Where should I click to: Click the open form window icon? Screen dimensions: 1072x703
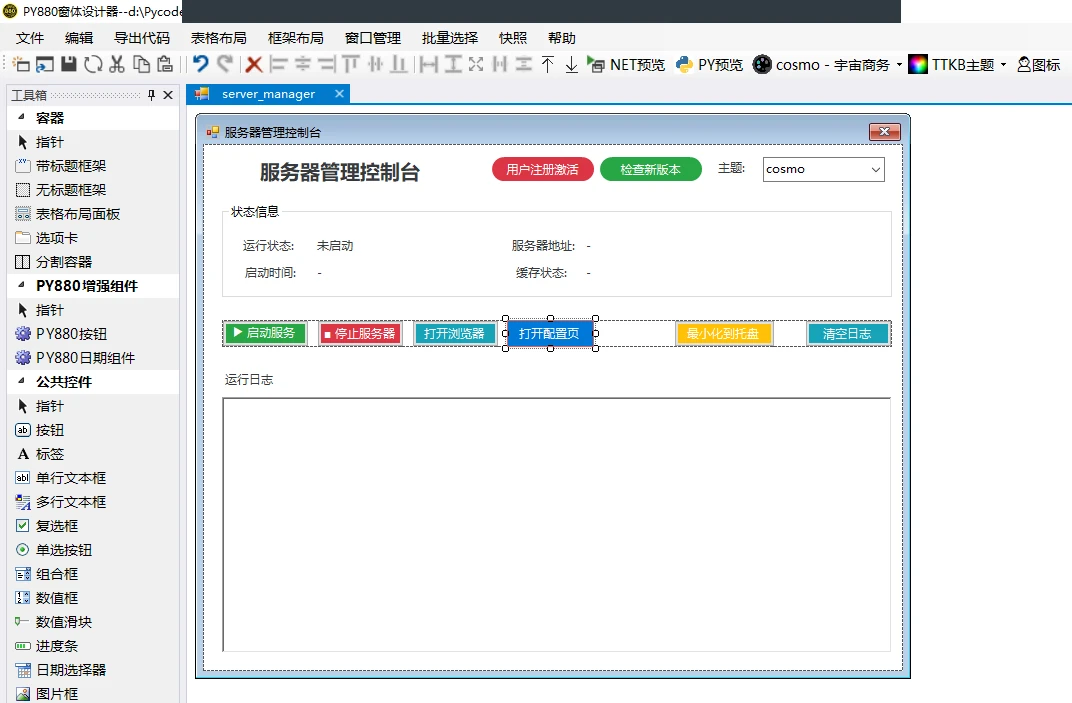point(44,64)
